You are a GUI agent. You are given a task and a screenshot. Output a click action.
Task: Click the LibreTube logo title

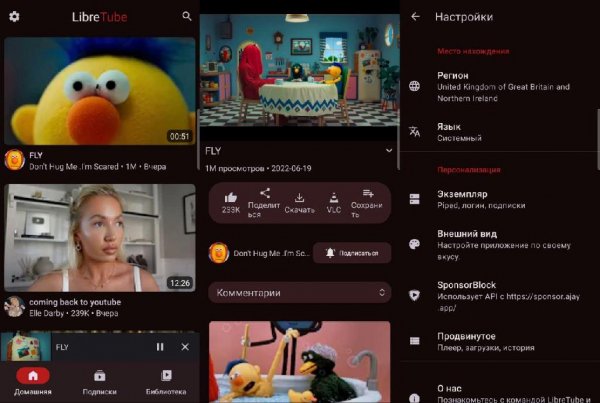(x=99, y=17)
